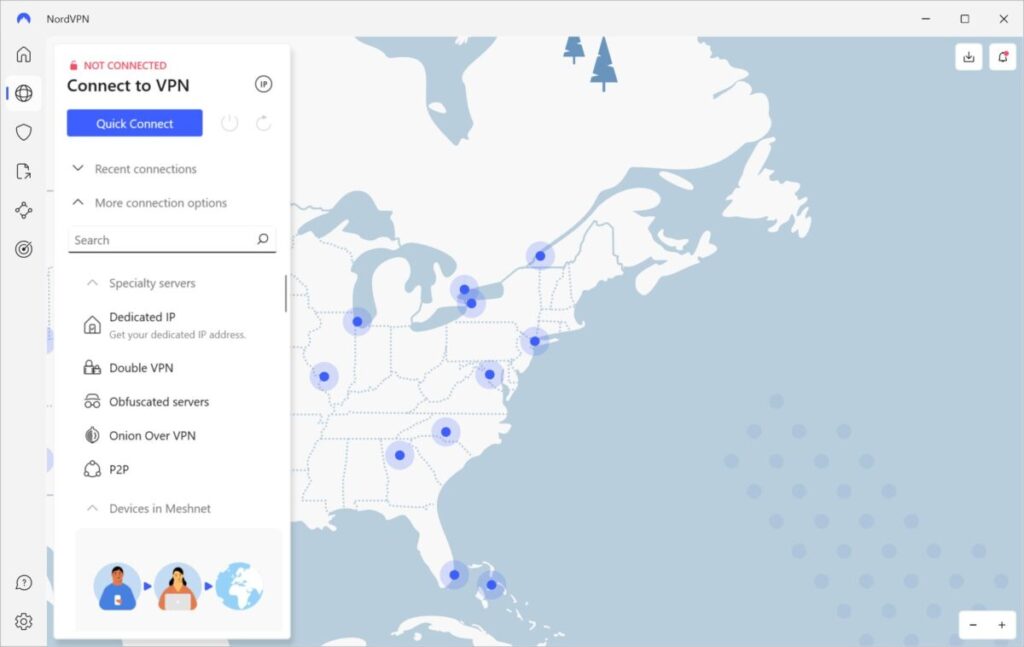Open the help question-mark icon
The image size is (1024, 647).
(x=24, y=582)
